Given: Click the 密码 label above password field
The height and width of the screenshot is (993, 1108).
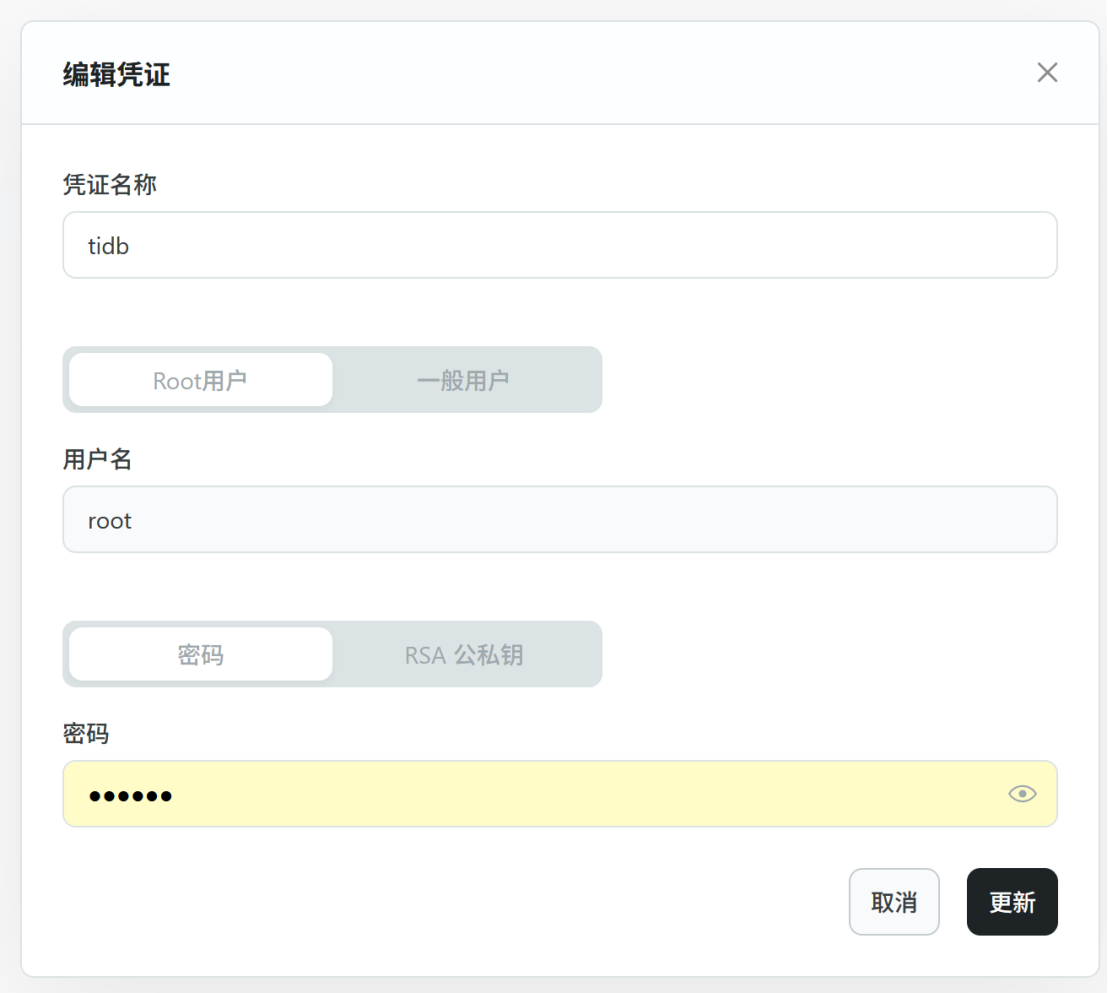Looking at the screenshot, I should [x=86, y=734].
